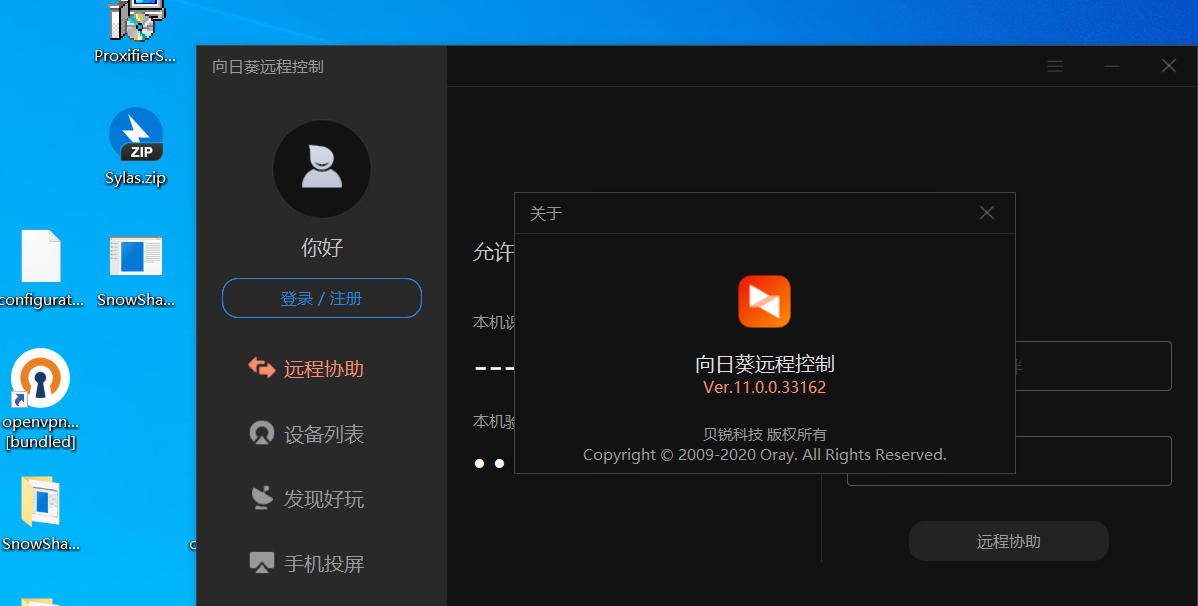Open the 手机投屏 sidebar section
The image size is (1198, 606).
click(x=306, y=564)
